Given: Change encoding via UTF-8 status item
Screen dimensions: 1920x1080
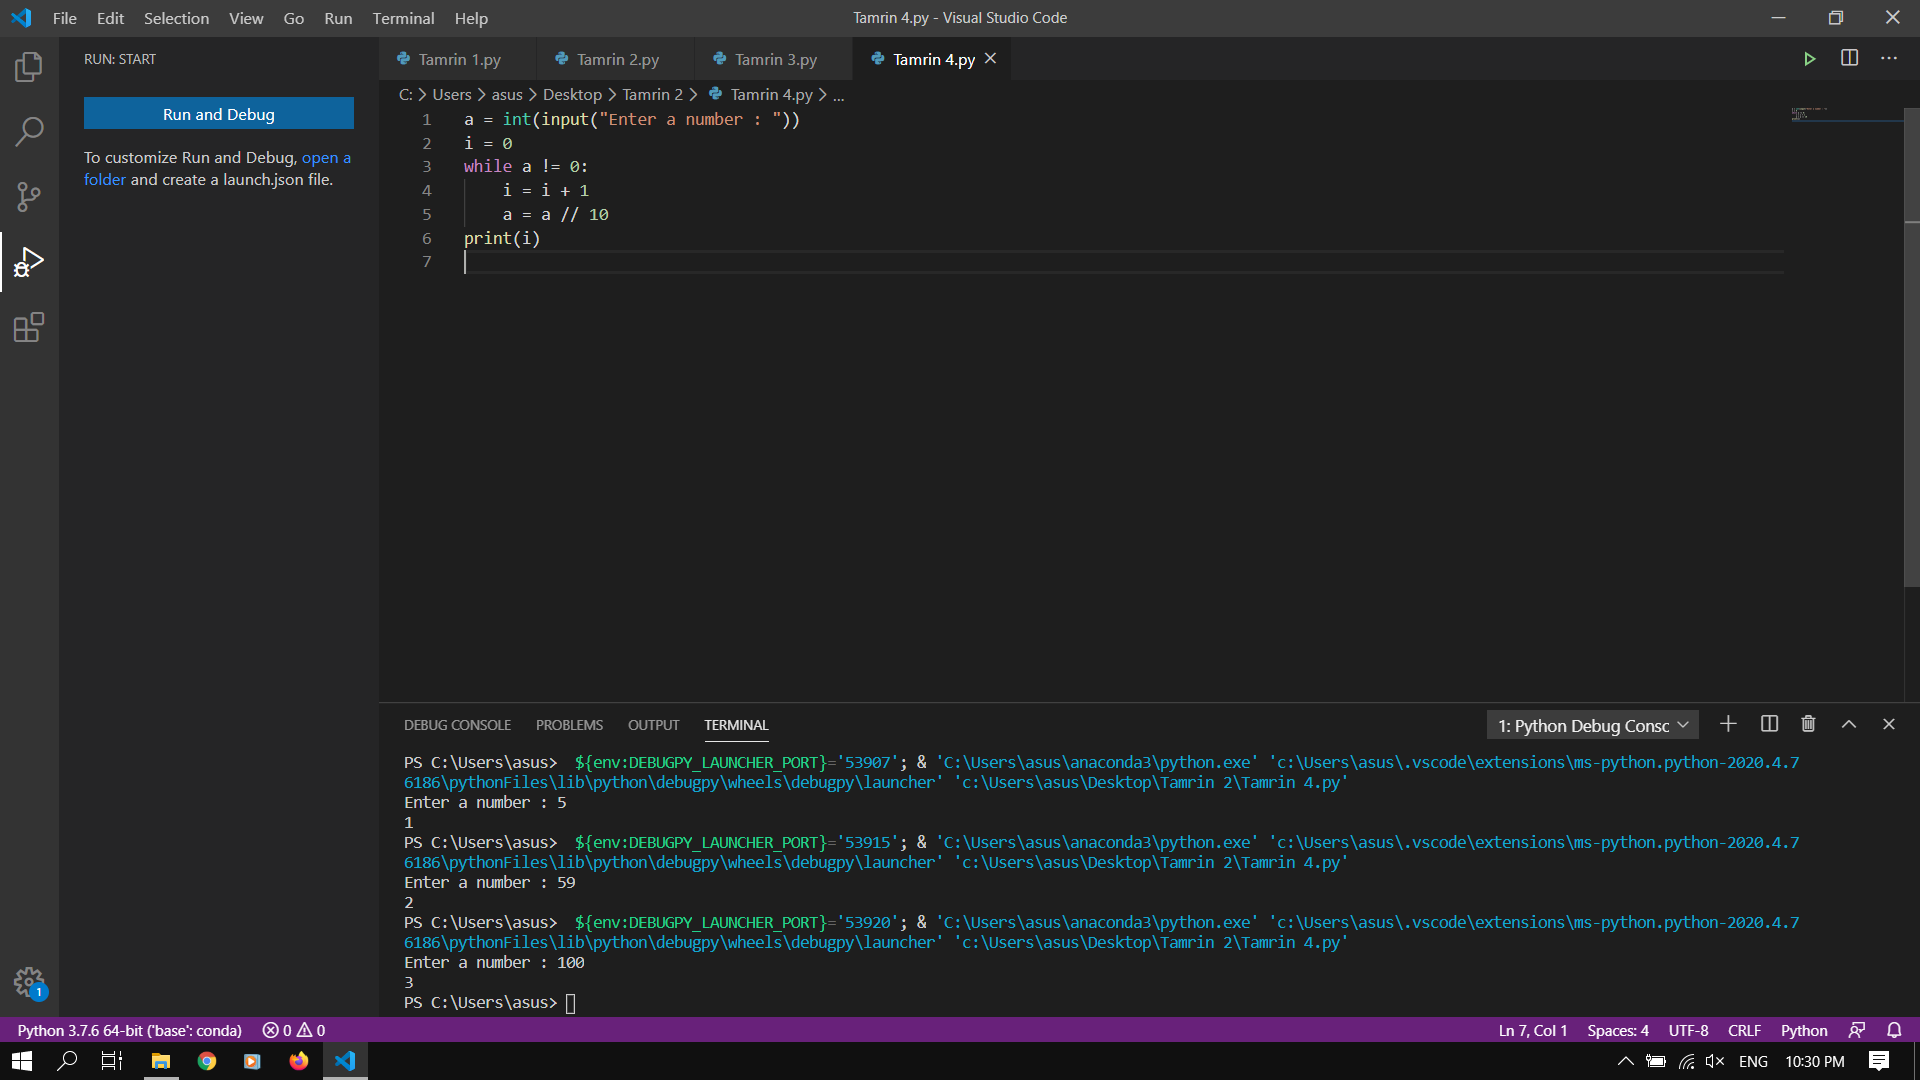Looking at the screenshot, I should click(1688, 1030).
